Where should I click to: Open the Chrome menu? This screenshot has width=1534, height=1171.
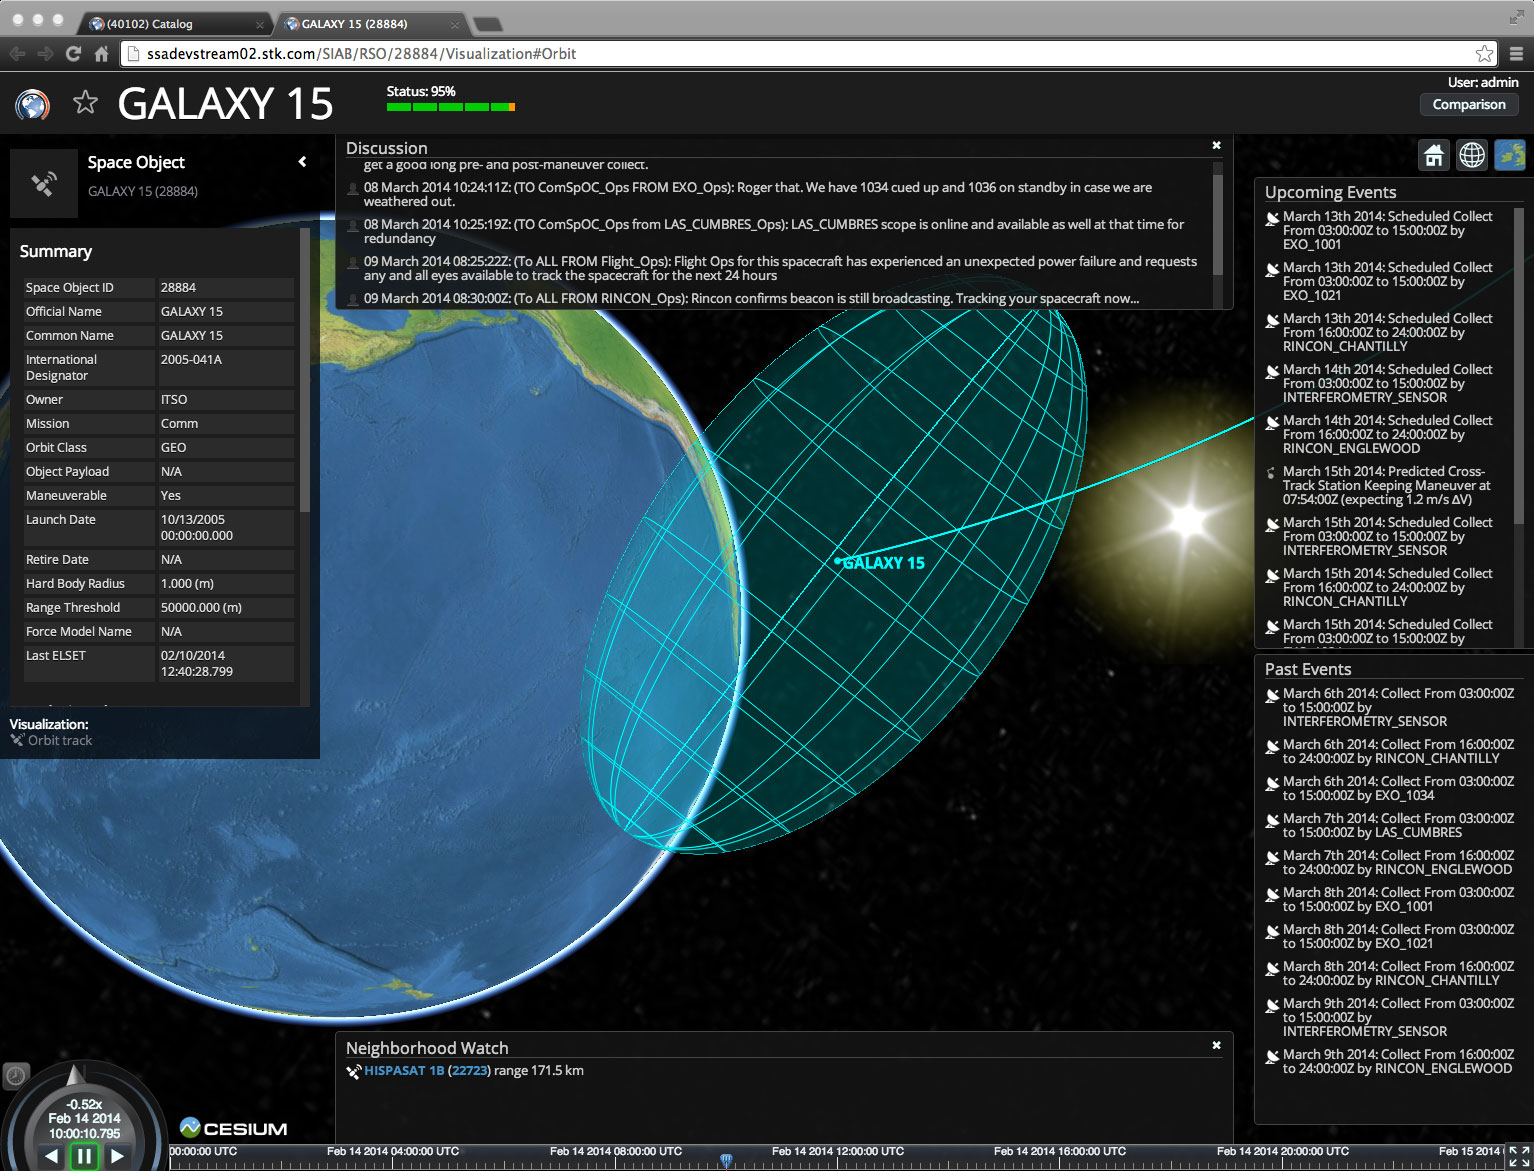point(1516,54)
